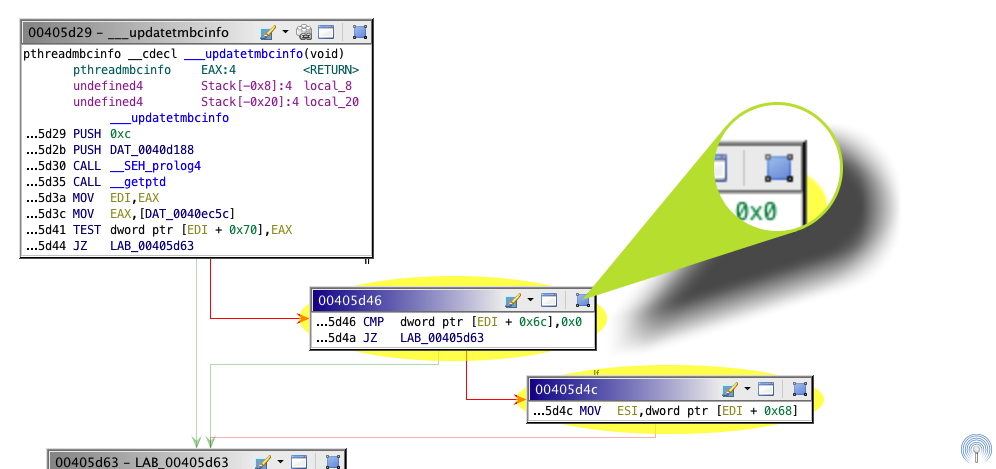Click the __SEH_prolog4 call target
This screenshot has width=996, height=469.
tap(155, 165)
